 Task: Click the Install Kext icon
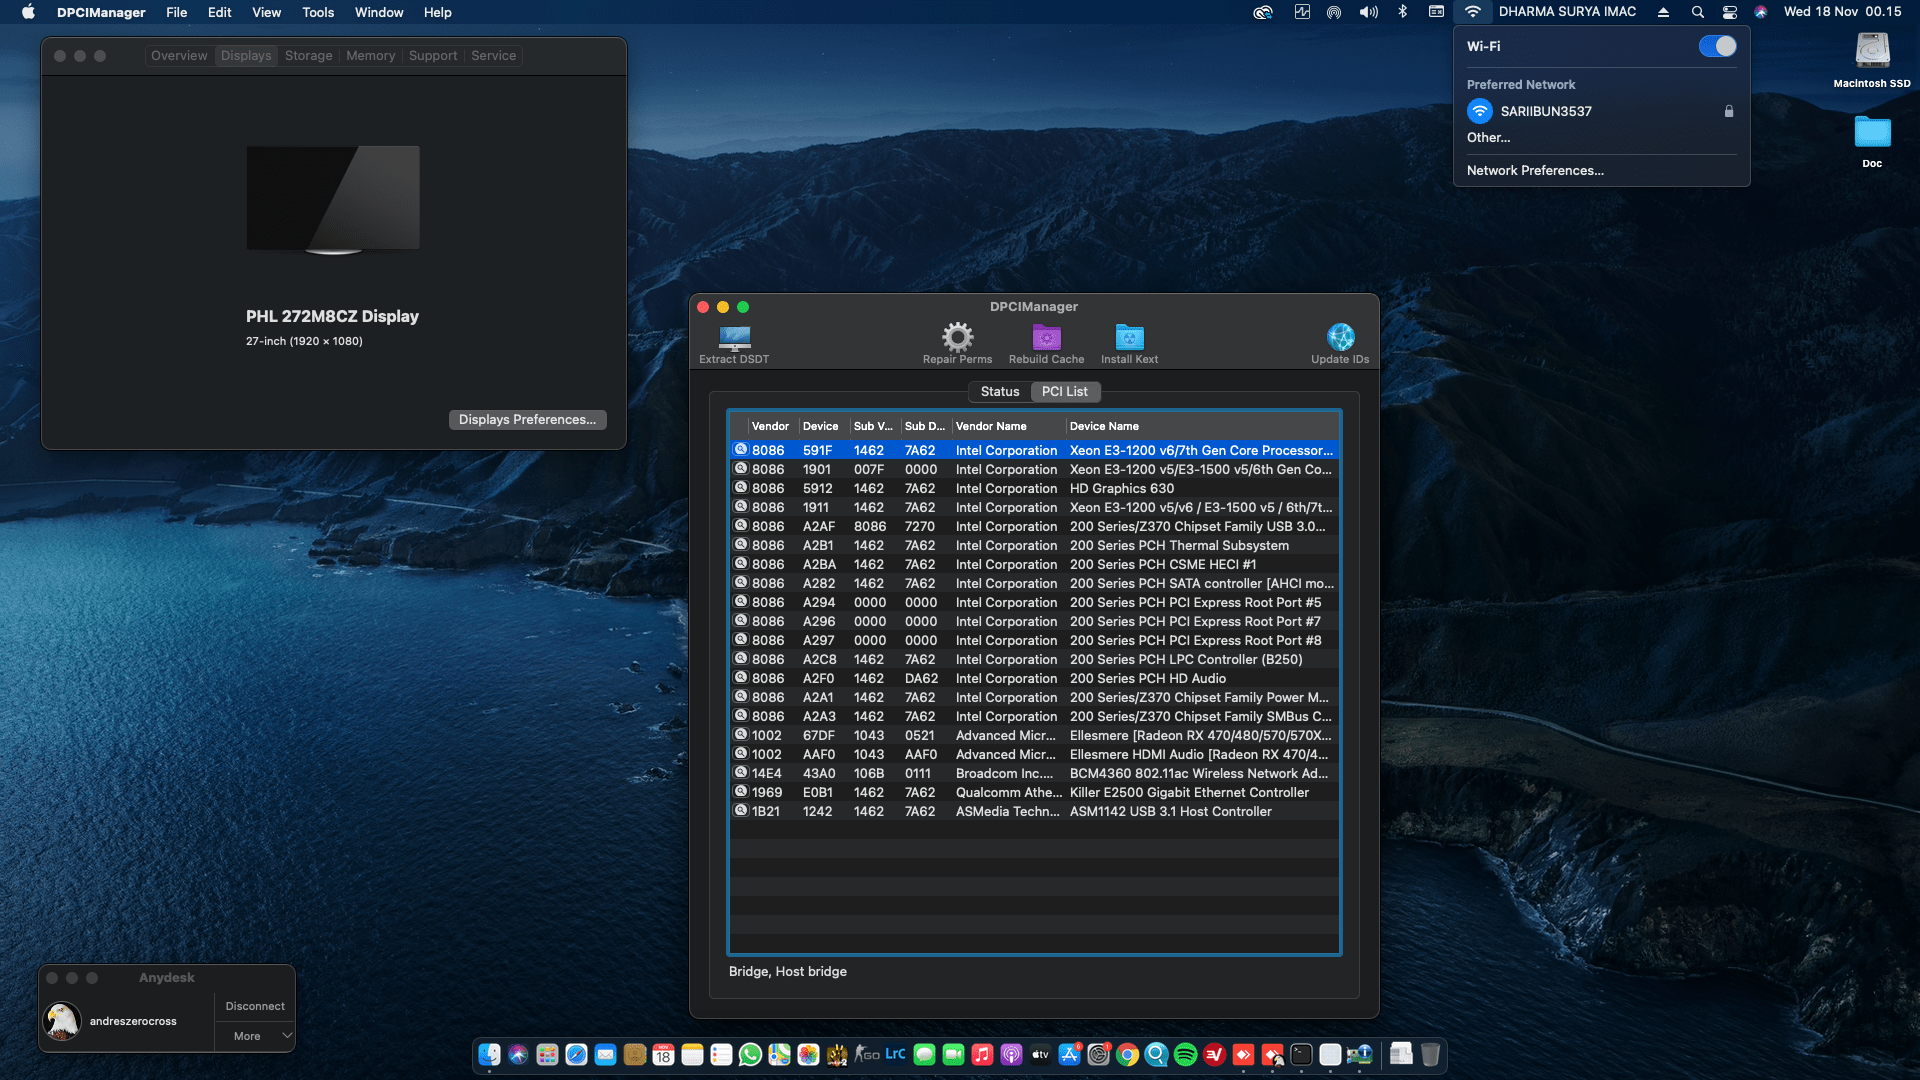pos(1129,337)
